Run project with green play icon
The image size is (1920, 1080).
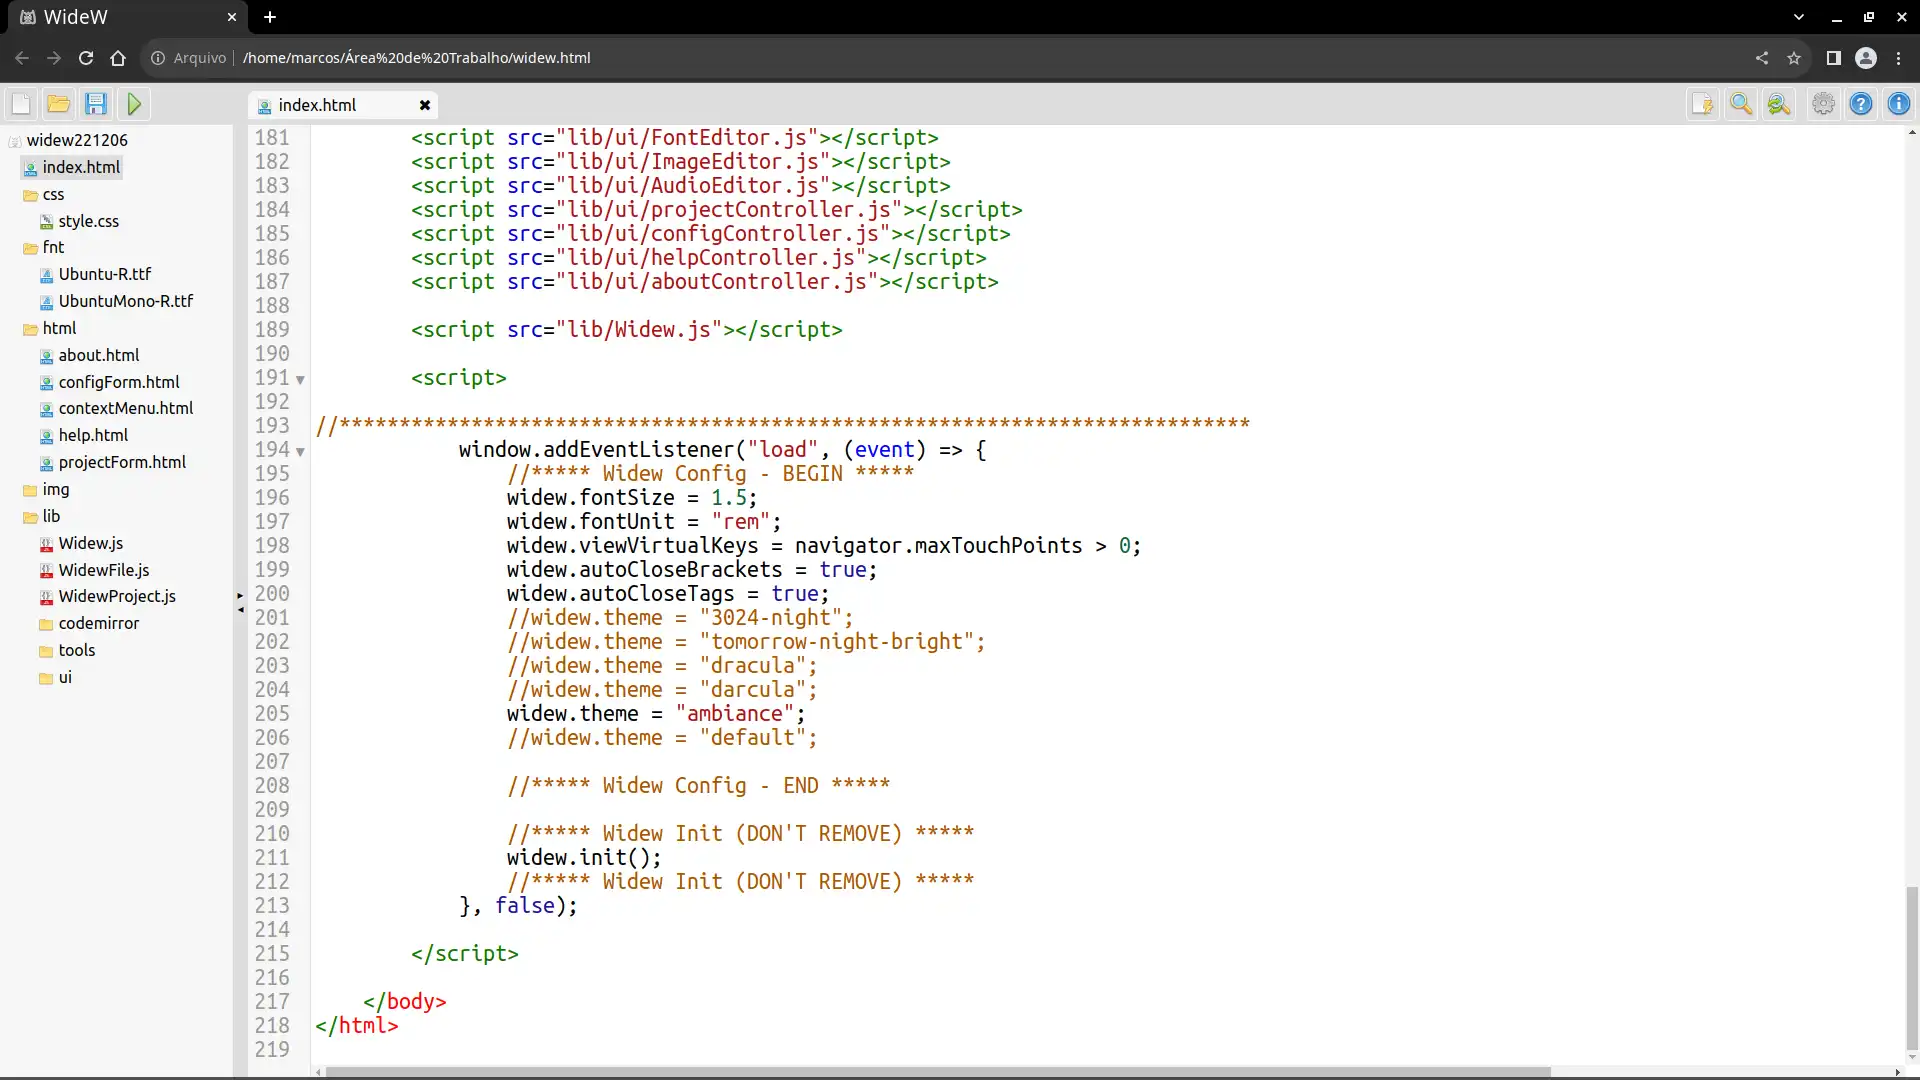coord(134,104)
